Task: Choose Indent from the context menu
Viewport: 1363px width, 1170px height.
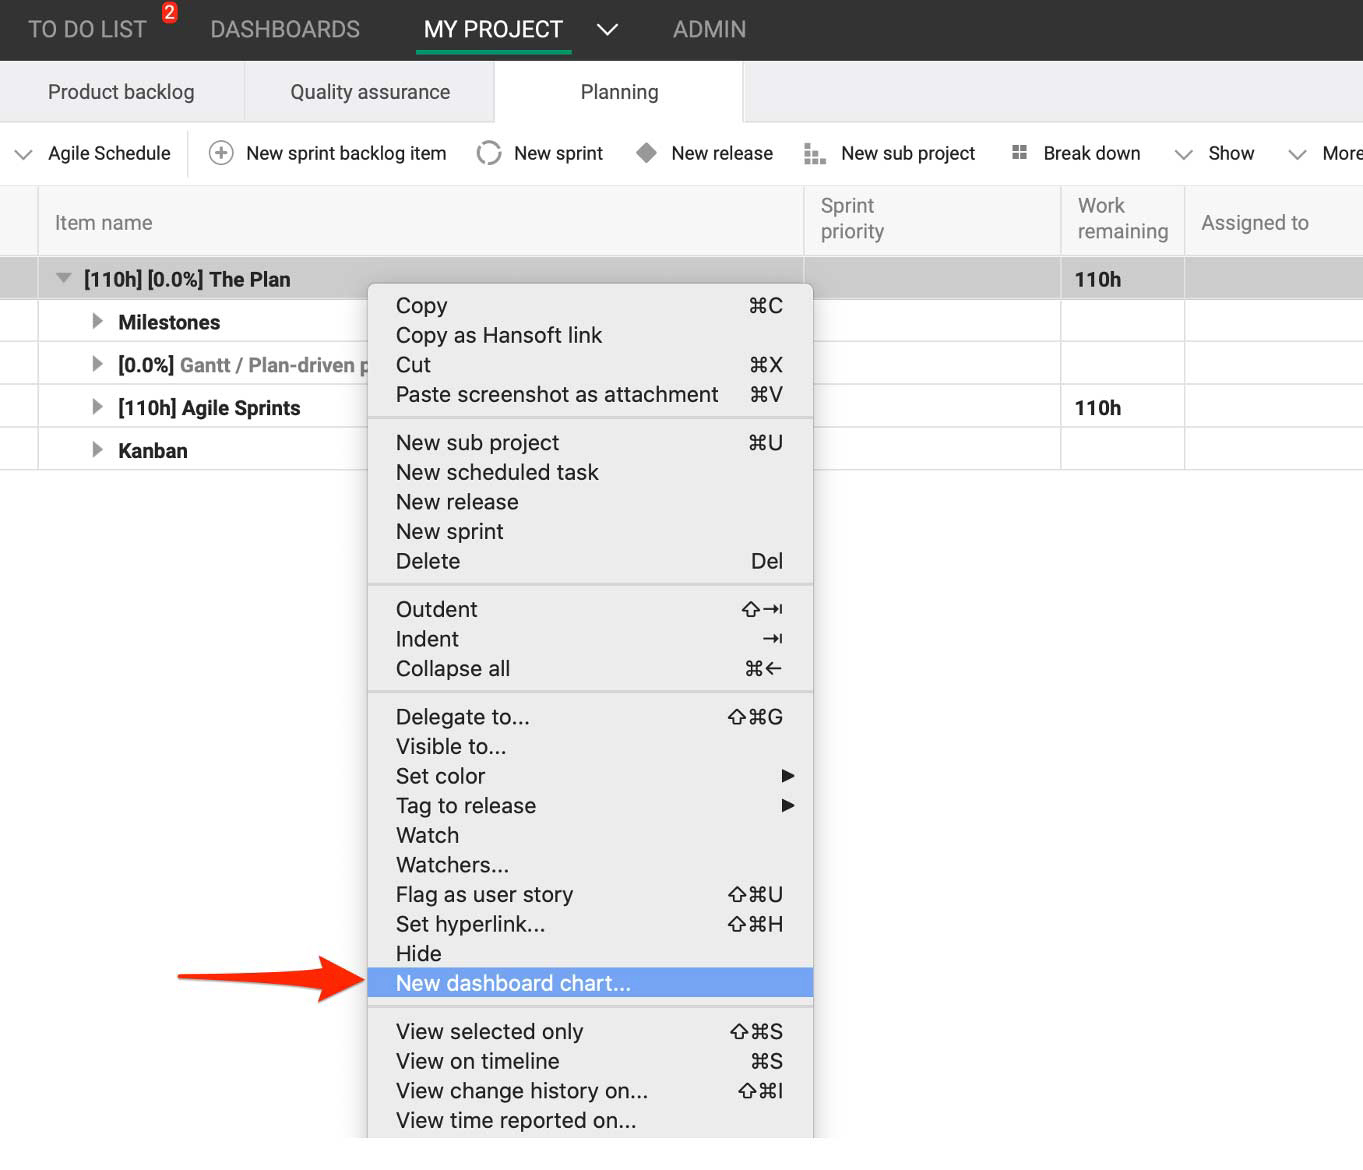Action: coord(590,639)
